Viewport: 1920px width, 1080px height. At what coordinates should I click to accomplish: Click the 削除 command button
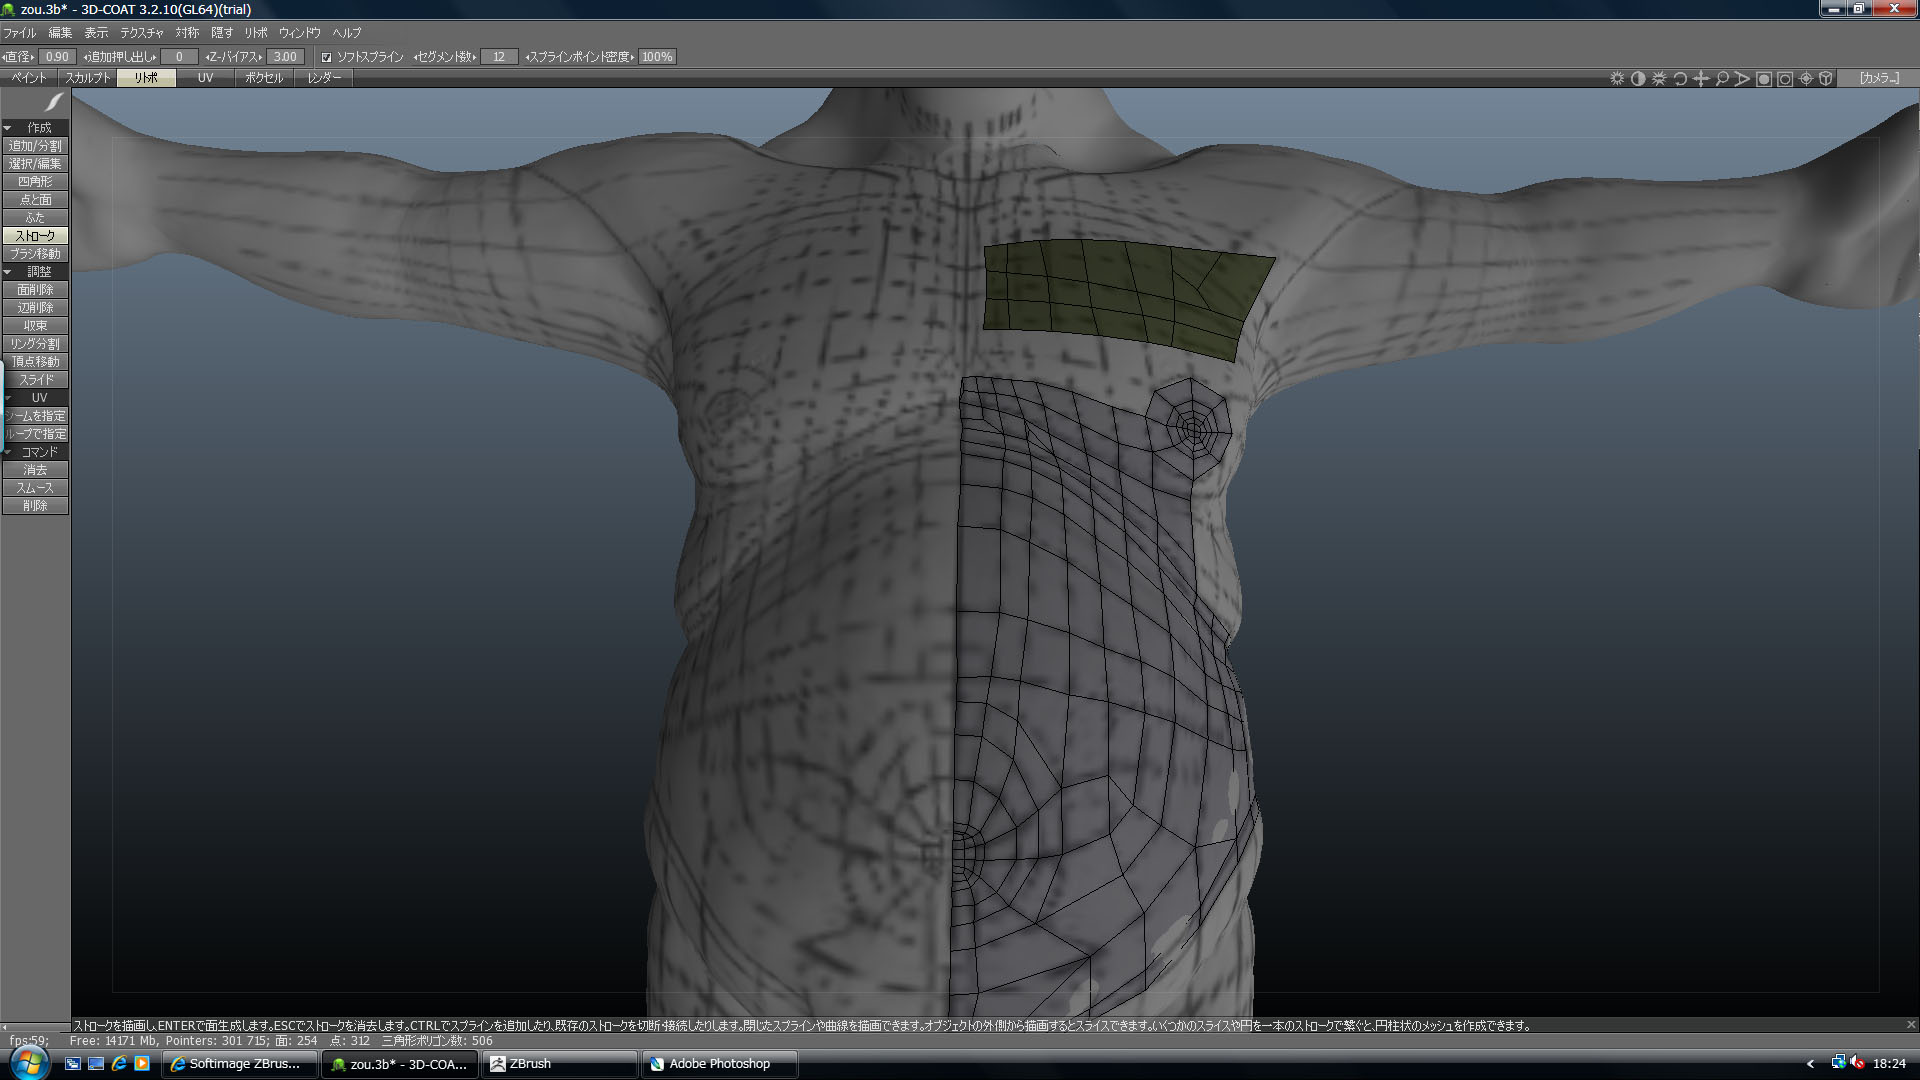pyautogui.click(x=35, y=506)
